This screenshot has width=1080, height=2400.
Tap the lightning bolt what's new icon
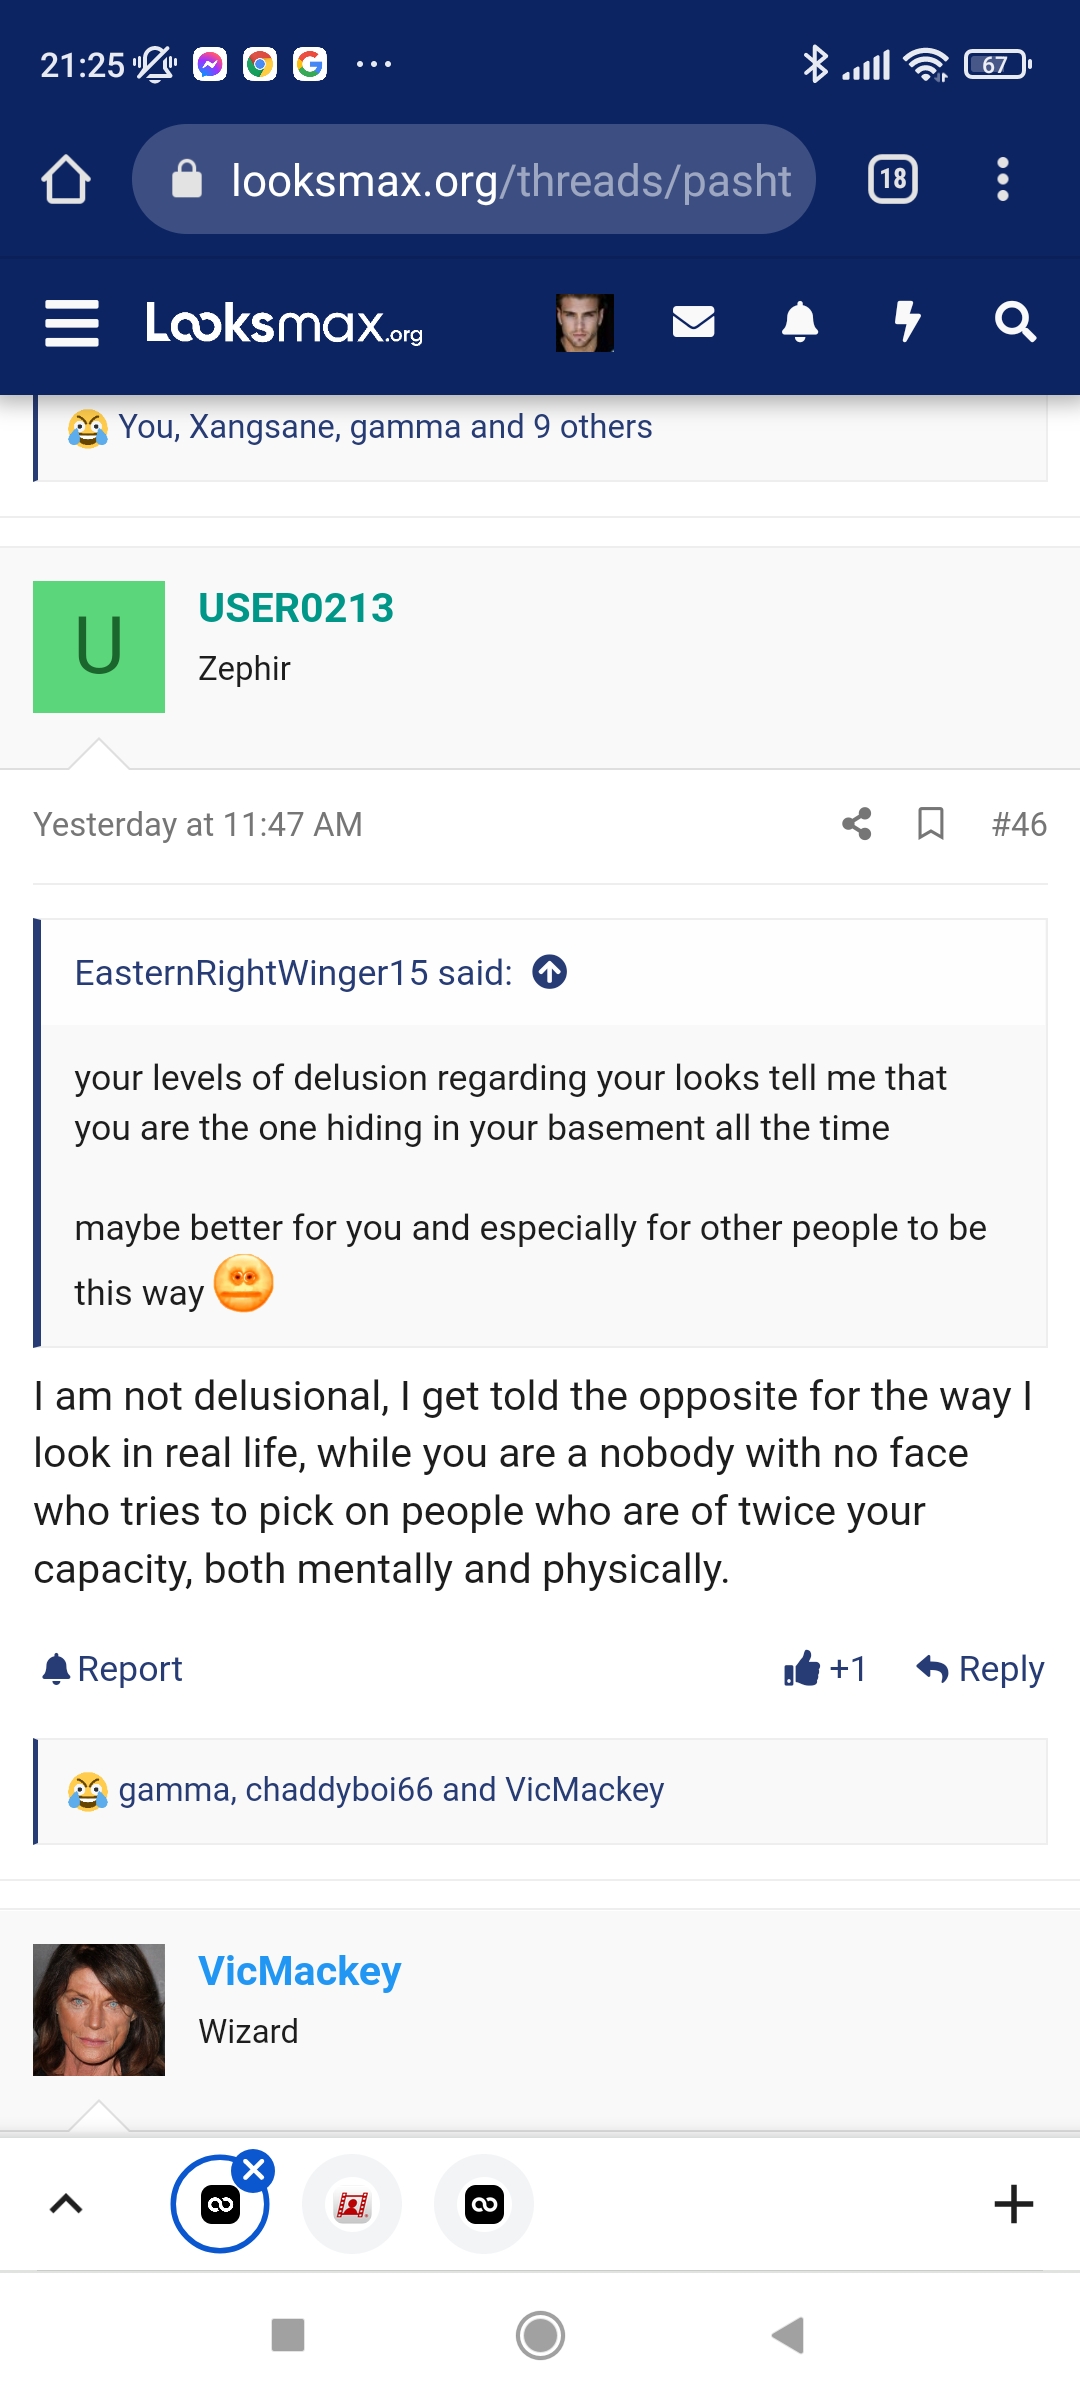point(907,322)
